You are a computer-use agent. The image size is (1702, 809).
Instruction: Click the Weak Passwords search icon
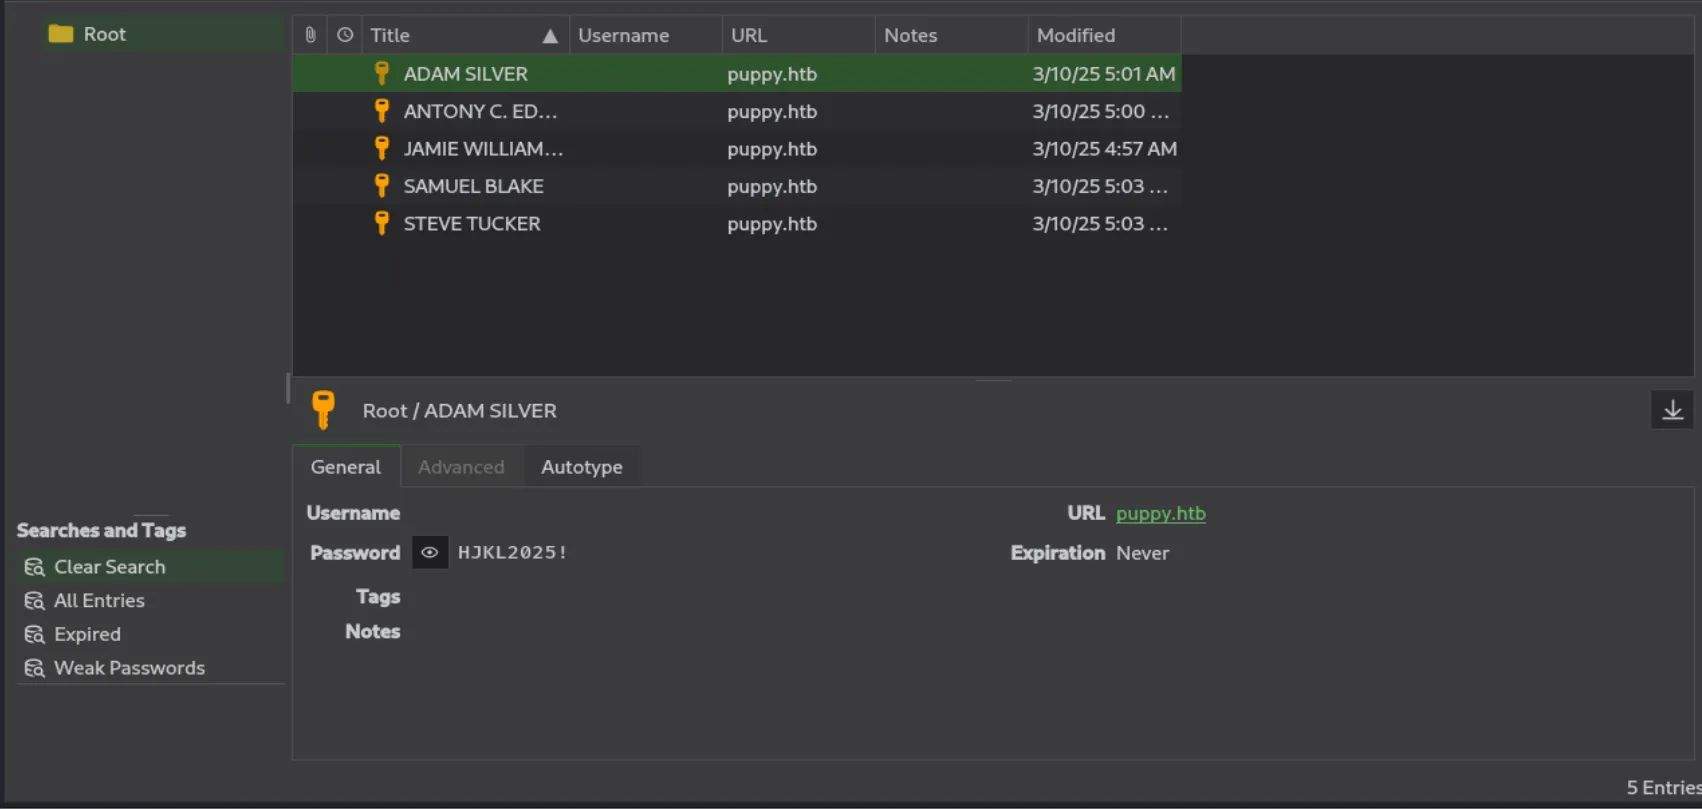coord(35,668)
